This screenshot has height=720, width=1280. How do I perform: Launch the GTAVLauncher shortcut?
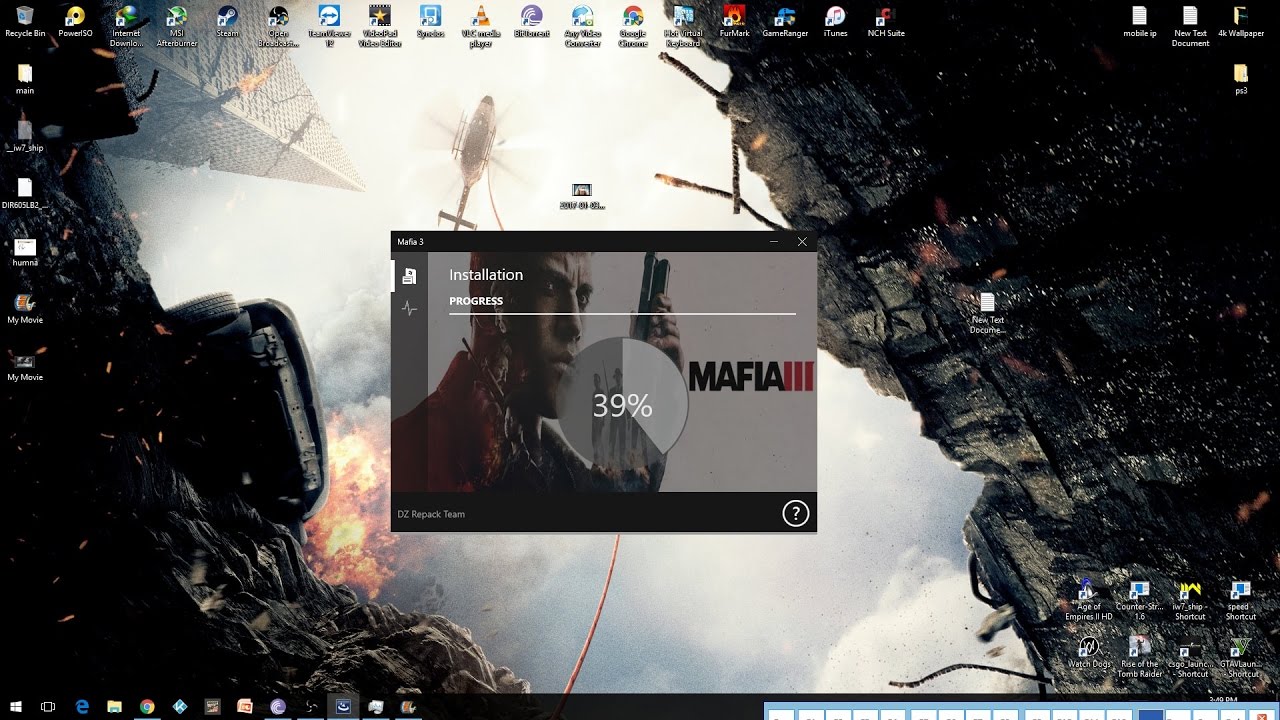(1241, 658)
